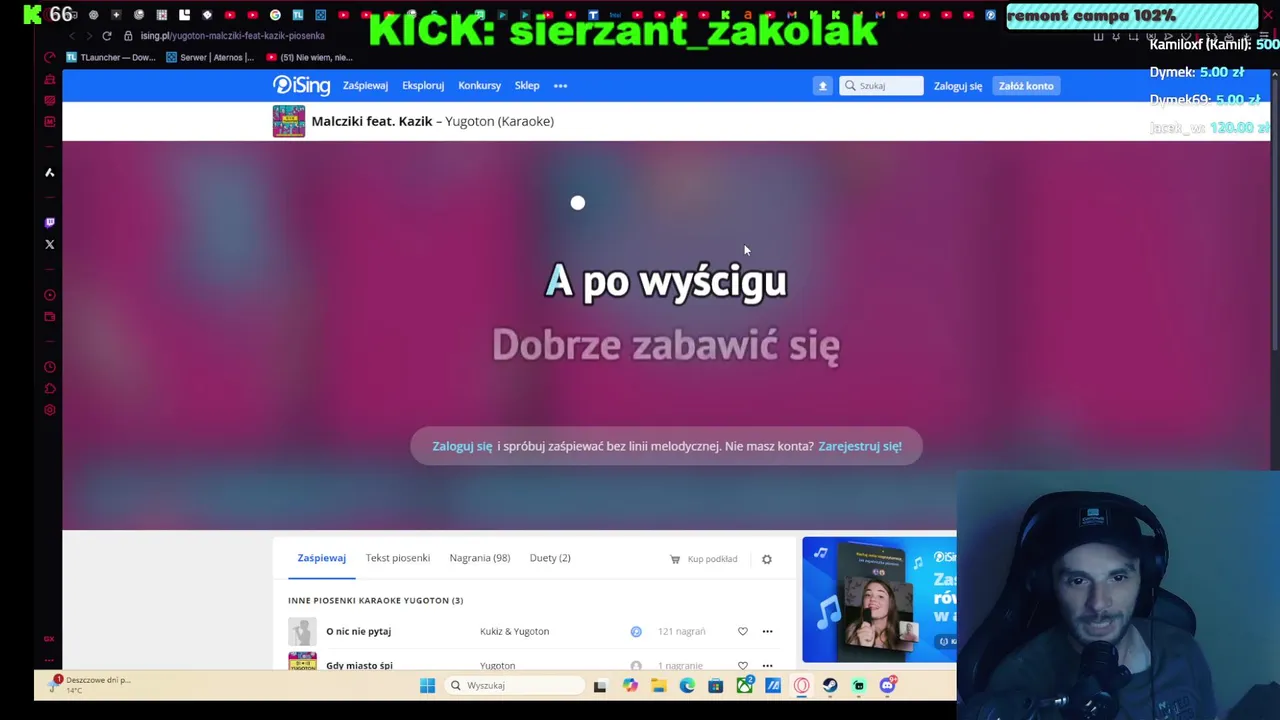Open Twitch in the Opera GX sidebar
The height and width of the screenshot is (720, 1280).
49,222
